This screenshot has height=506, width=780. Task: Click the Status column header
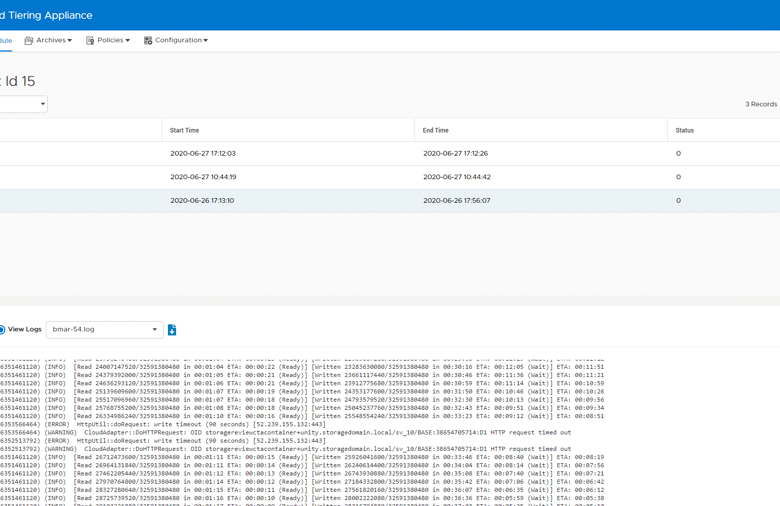coord(684,130)
